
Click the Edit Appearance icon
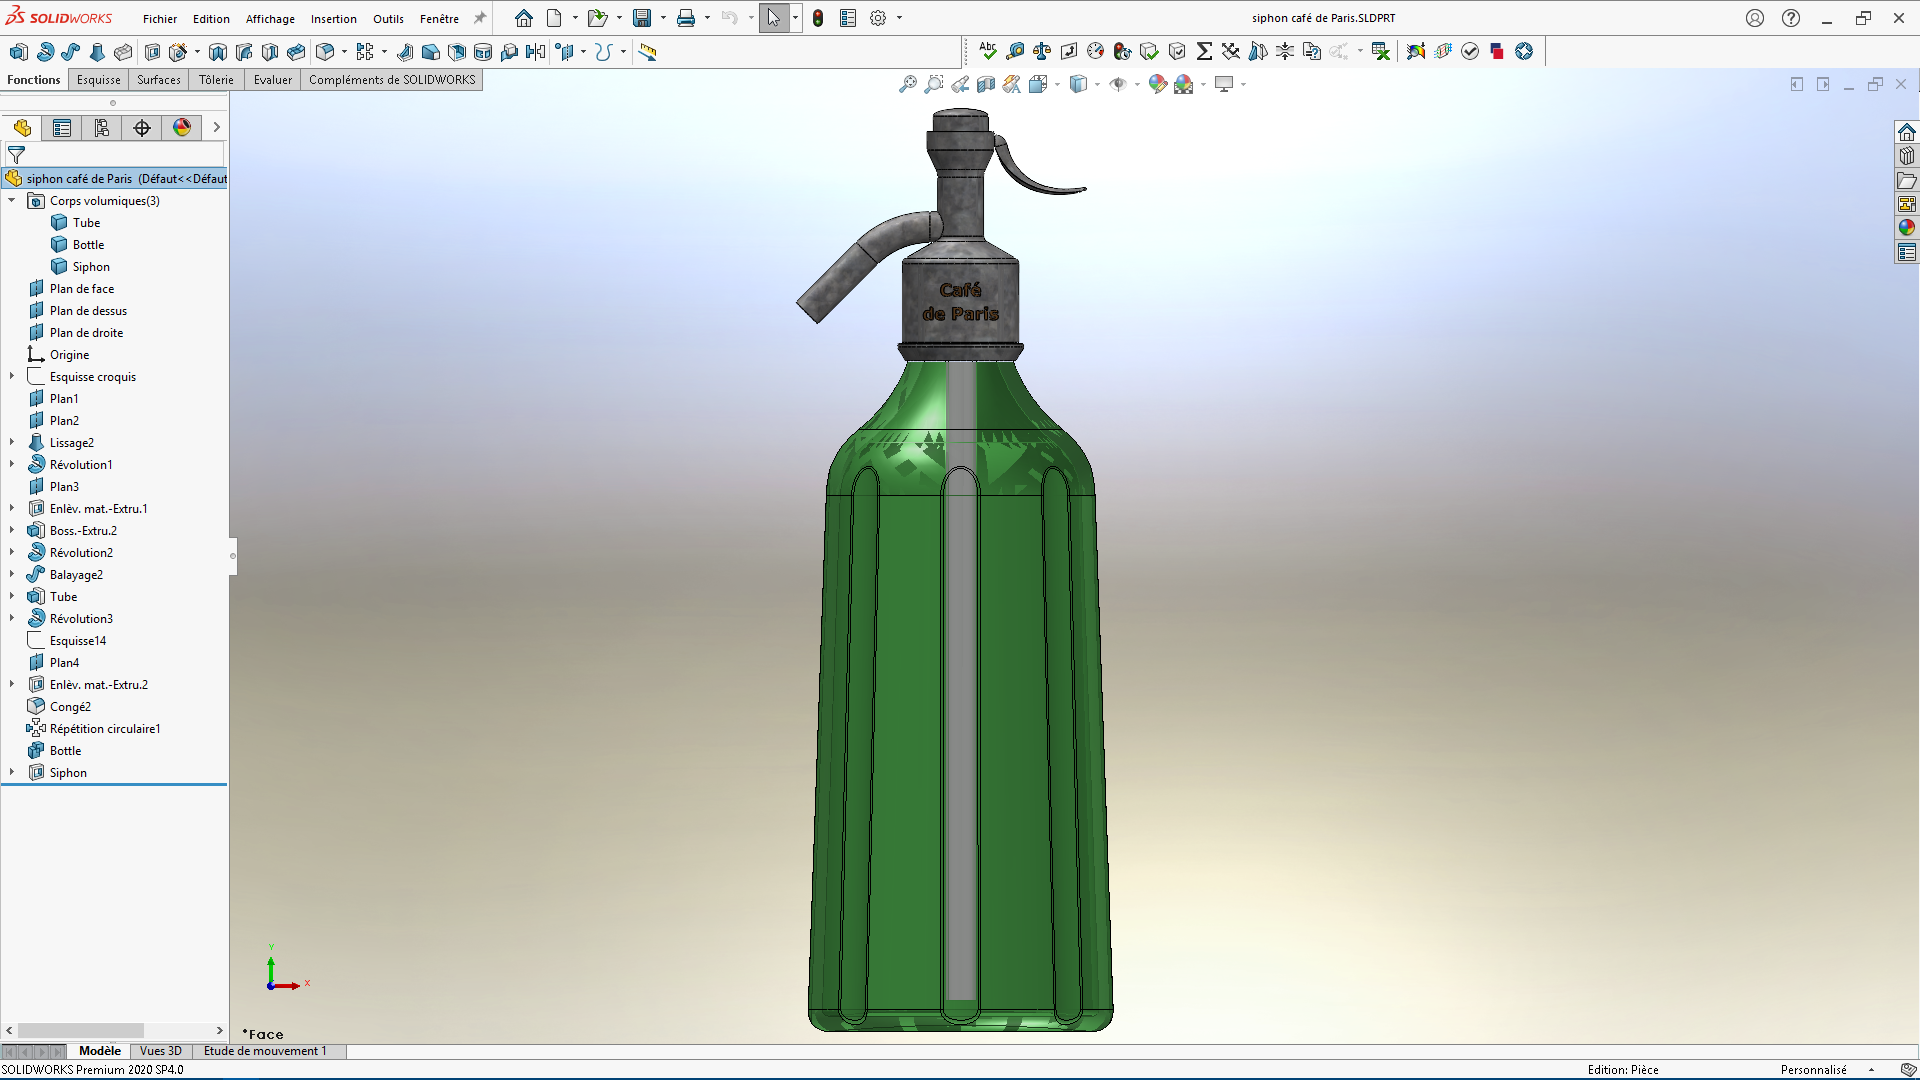(x=1158, y=85)
